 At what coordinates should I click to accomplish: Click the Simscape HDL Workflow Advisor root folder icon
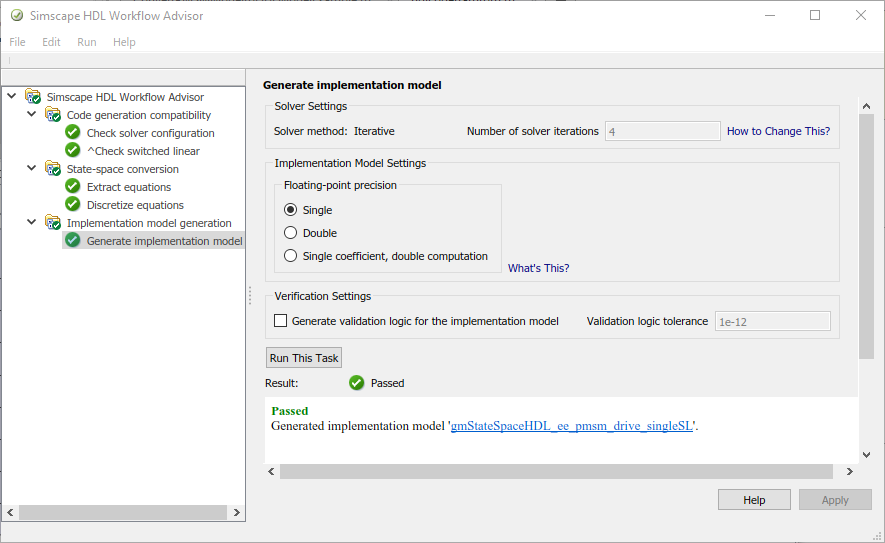pos(33,97)
